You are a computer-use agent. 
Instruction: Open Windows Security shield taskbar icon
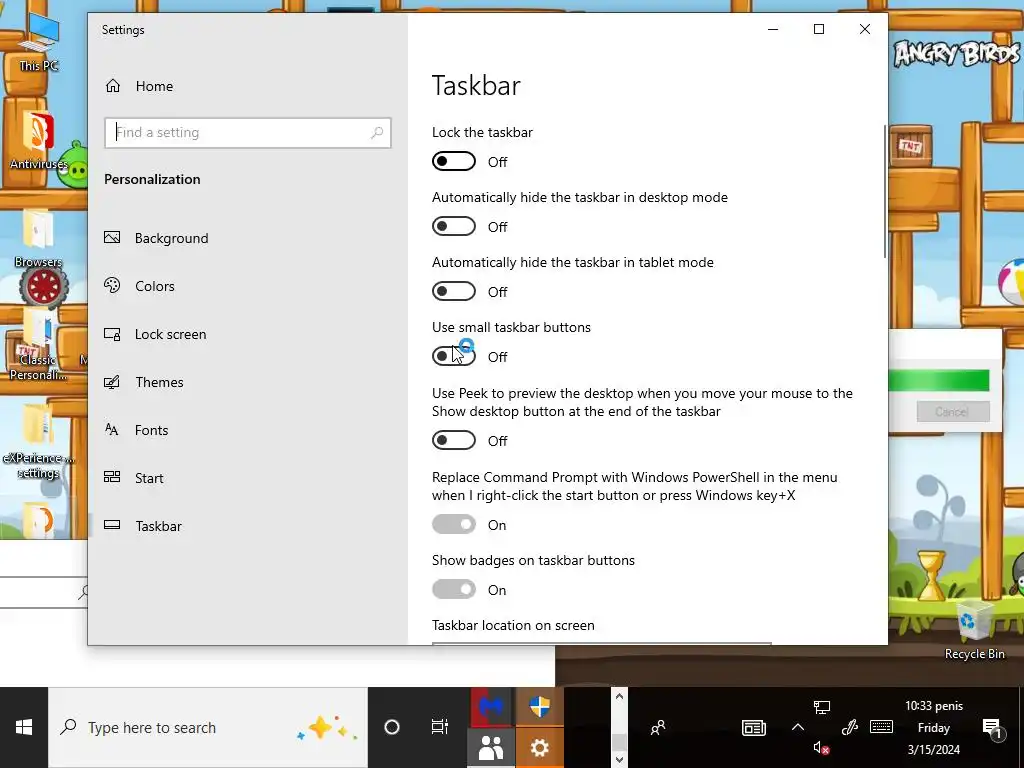539,706
